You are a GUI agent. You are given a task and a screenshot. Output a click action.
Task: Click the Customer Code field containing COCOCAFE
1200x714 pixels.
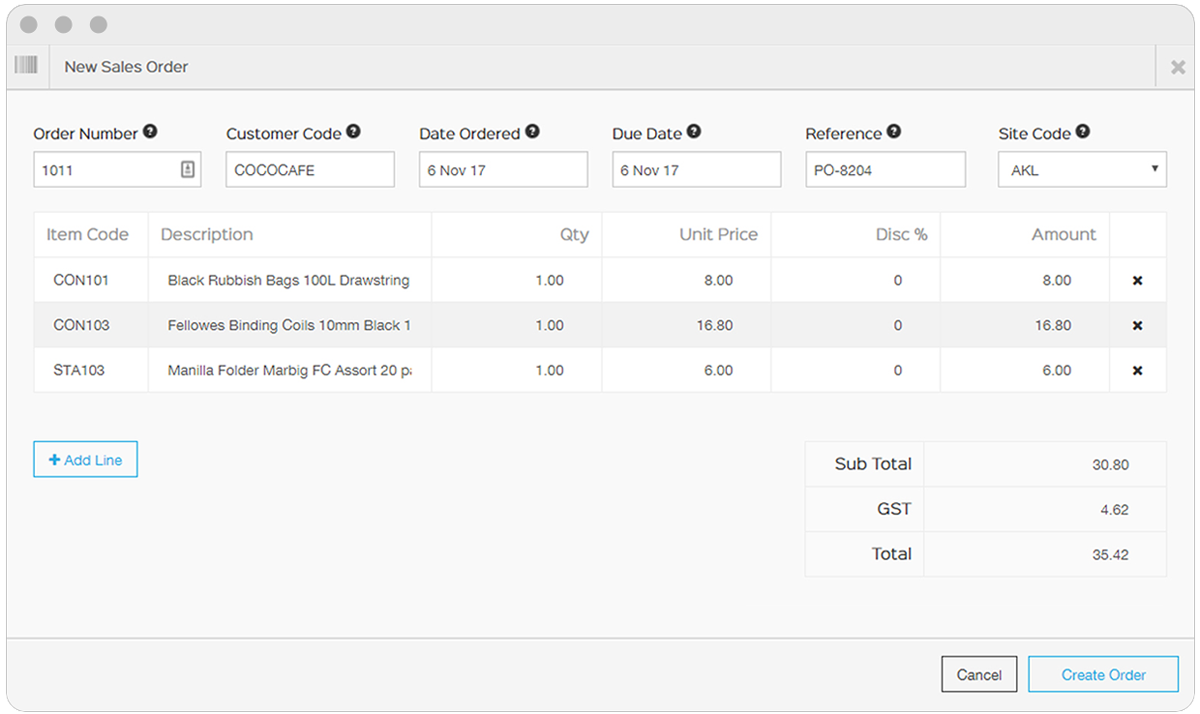(310, 170)
